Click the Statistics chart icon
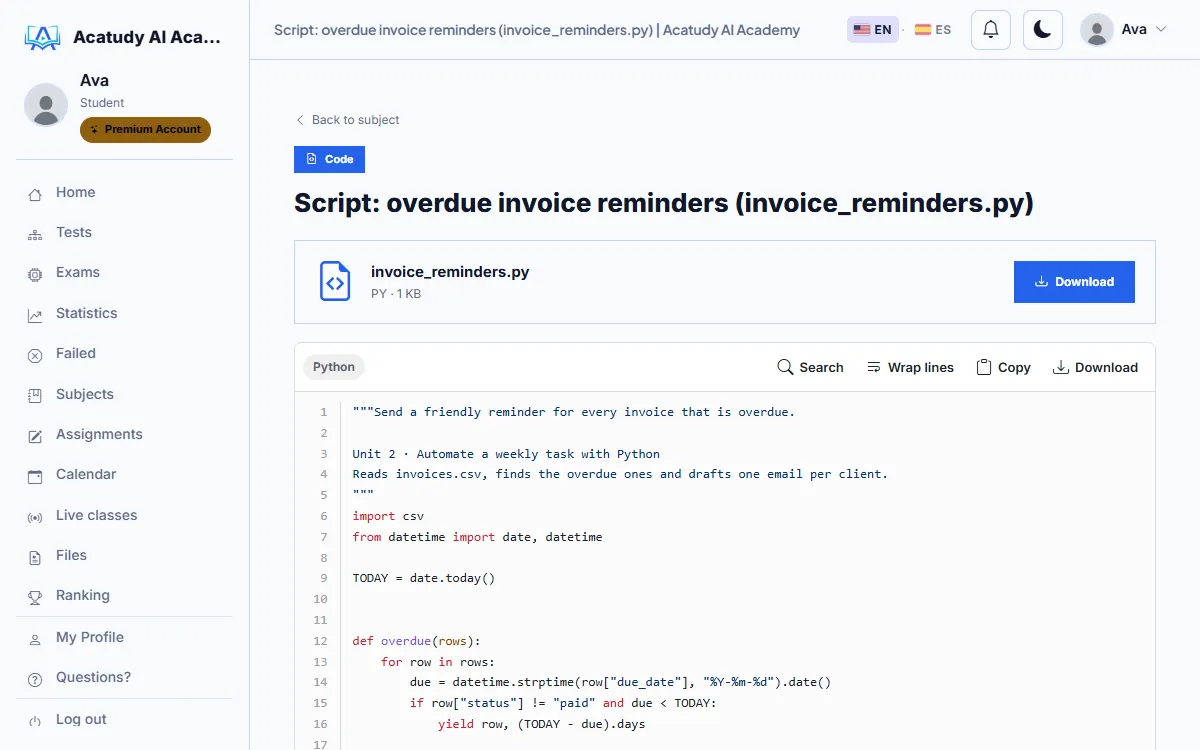The height and width of the screenshot is (750, 1200). click(x=35, y=315)
